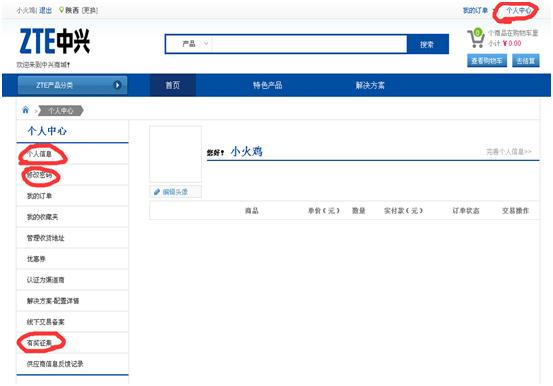
Task: Click the 小火鸡 username heading
Action: pyautogui.click(x=247, y=151)
